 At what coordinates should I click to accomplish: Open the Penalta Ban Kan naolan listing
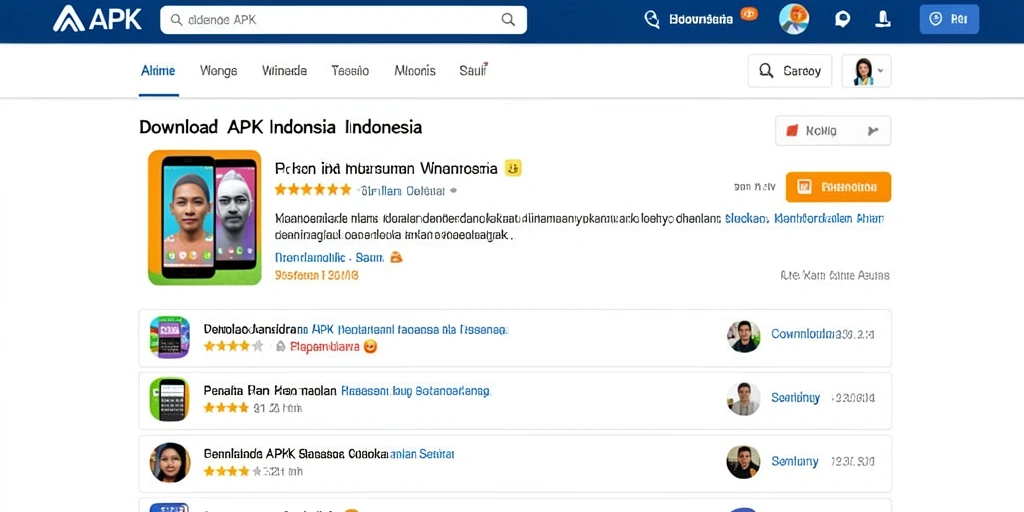tap(347, 391)
